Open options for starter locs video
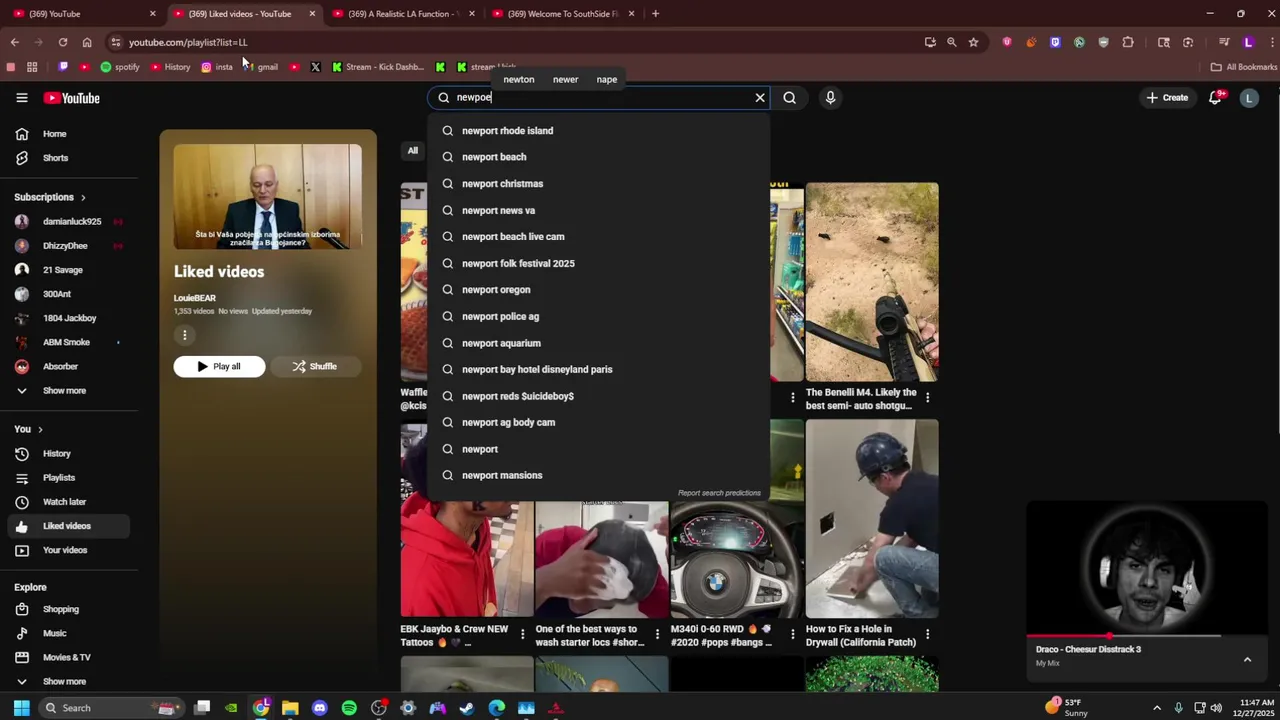This screenshot has height=720, width=1280. [657, 635]
